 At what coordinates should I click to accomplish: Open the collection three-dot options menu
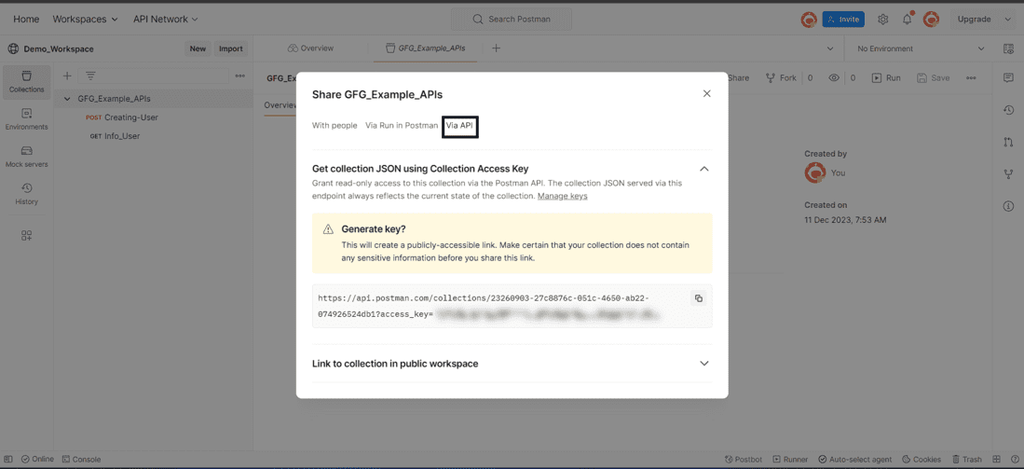click(971, 78)
